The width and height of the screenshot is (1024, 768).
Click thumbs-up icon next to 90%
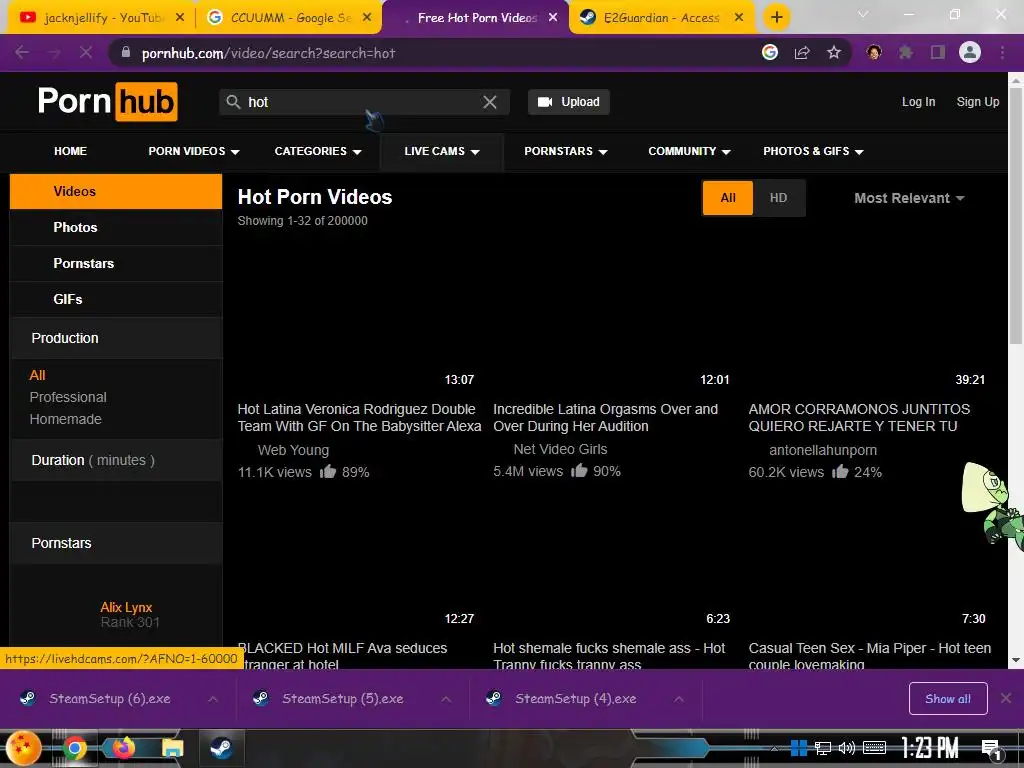coord(579,471)
